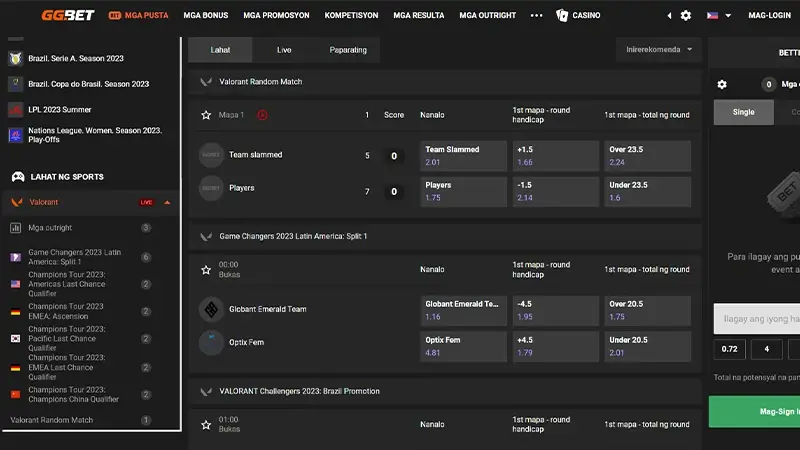The width and height of the screenshot is (800, 450).
Task: Open betslip settings gear icon
Action: (722, 85)
